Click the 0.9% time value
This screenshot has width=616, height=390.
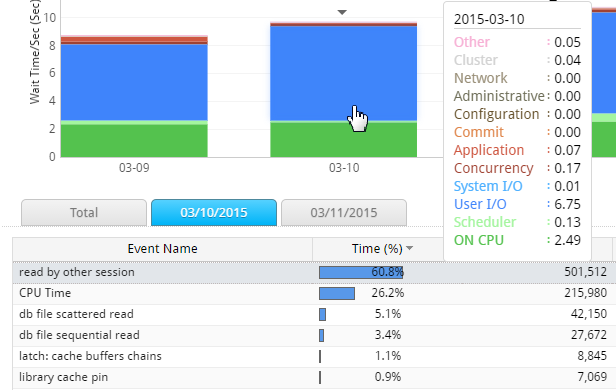click(388, 377)
